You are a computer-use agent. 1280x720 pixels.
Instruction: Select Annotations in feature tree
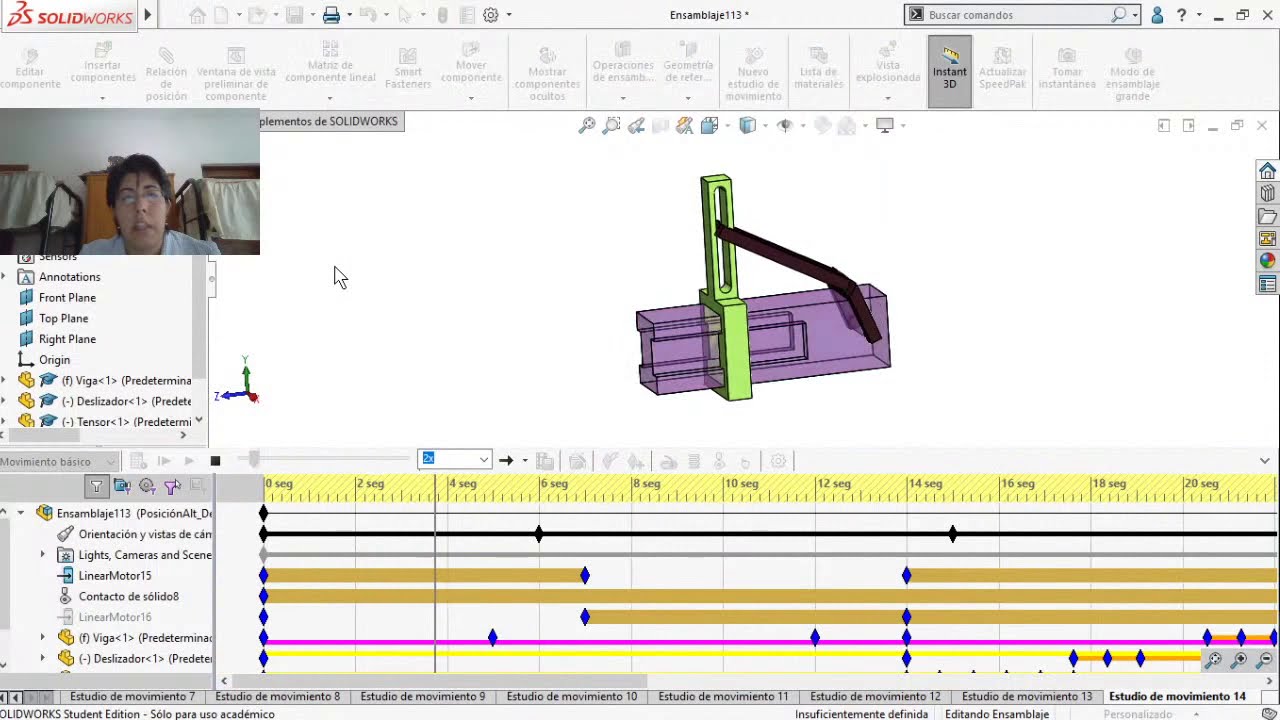point(69,277)
